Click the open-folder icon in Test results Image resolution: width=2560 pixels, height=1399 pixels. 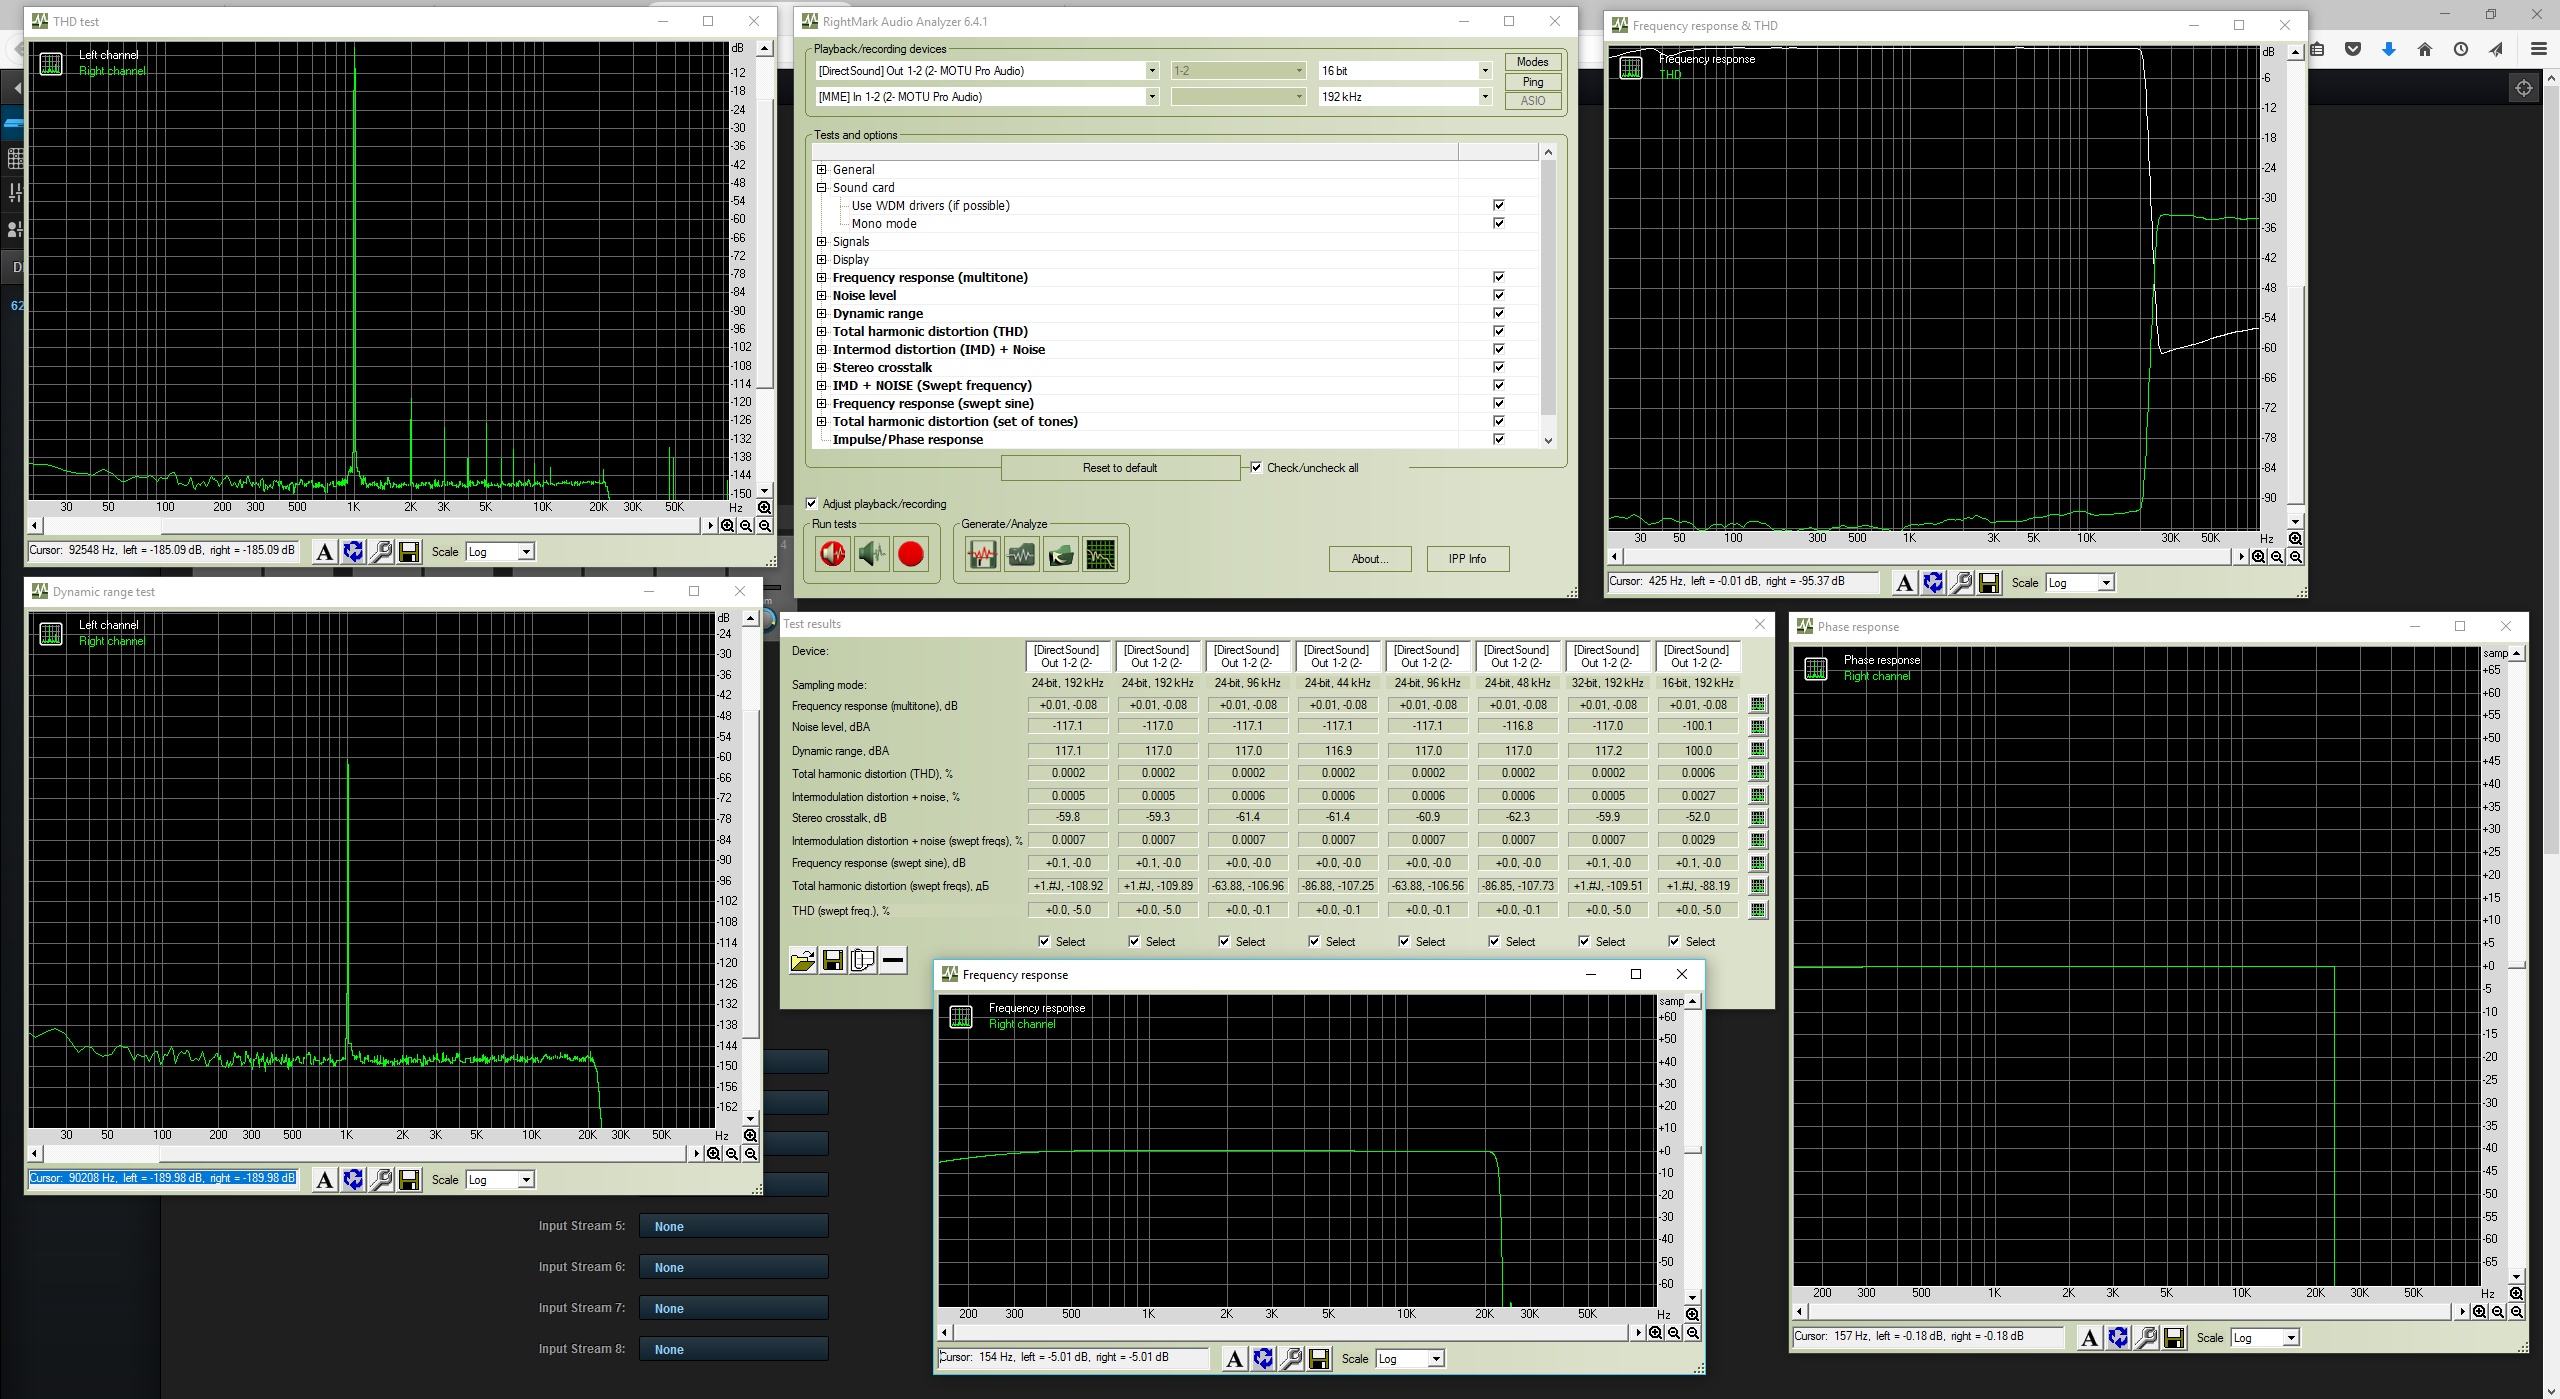pos(802,961)
